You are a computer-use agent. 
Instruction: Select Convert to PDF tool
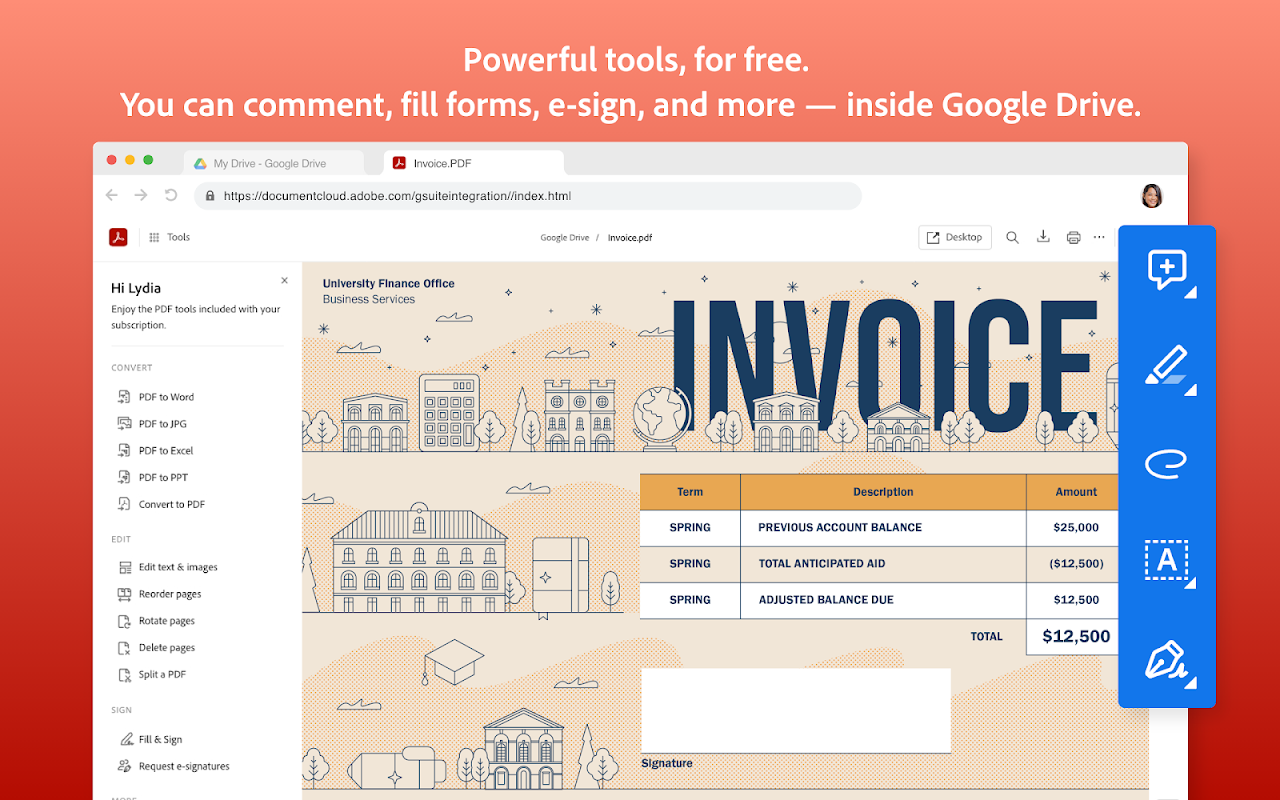click(x=161, y=505)
